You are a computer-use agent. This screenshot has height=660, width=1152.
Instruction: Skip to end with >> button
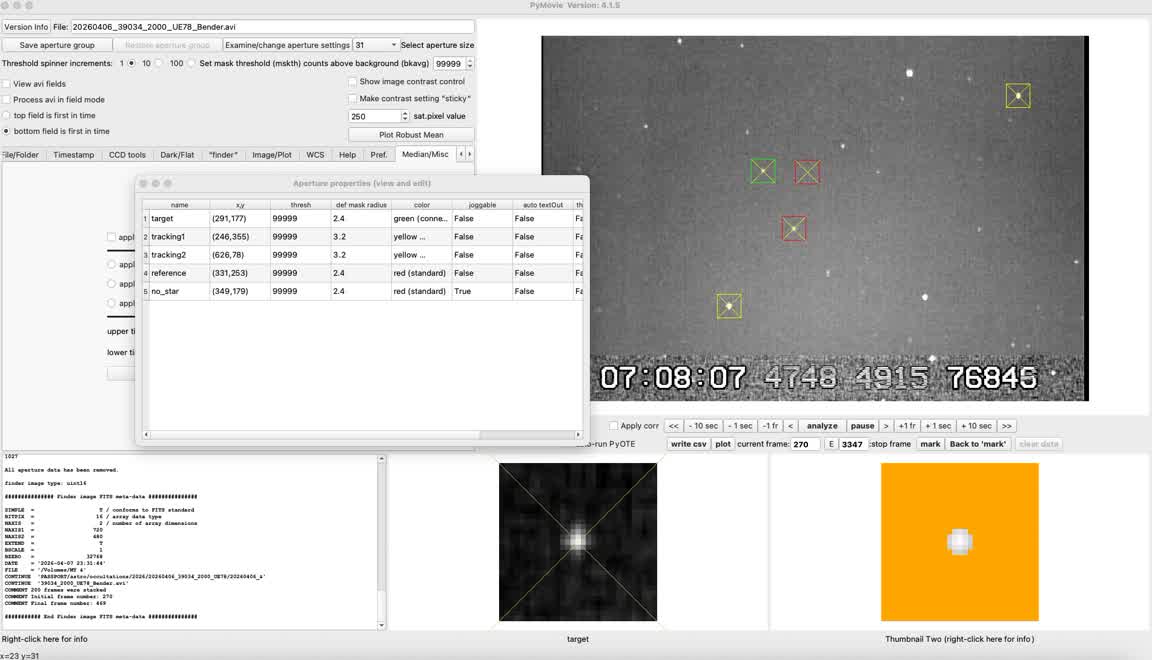tap(1006, 426)
